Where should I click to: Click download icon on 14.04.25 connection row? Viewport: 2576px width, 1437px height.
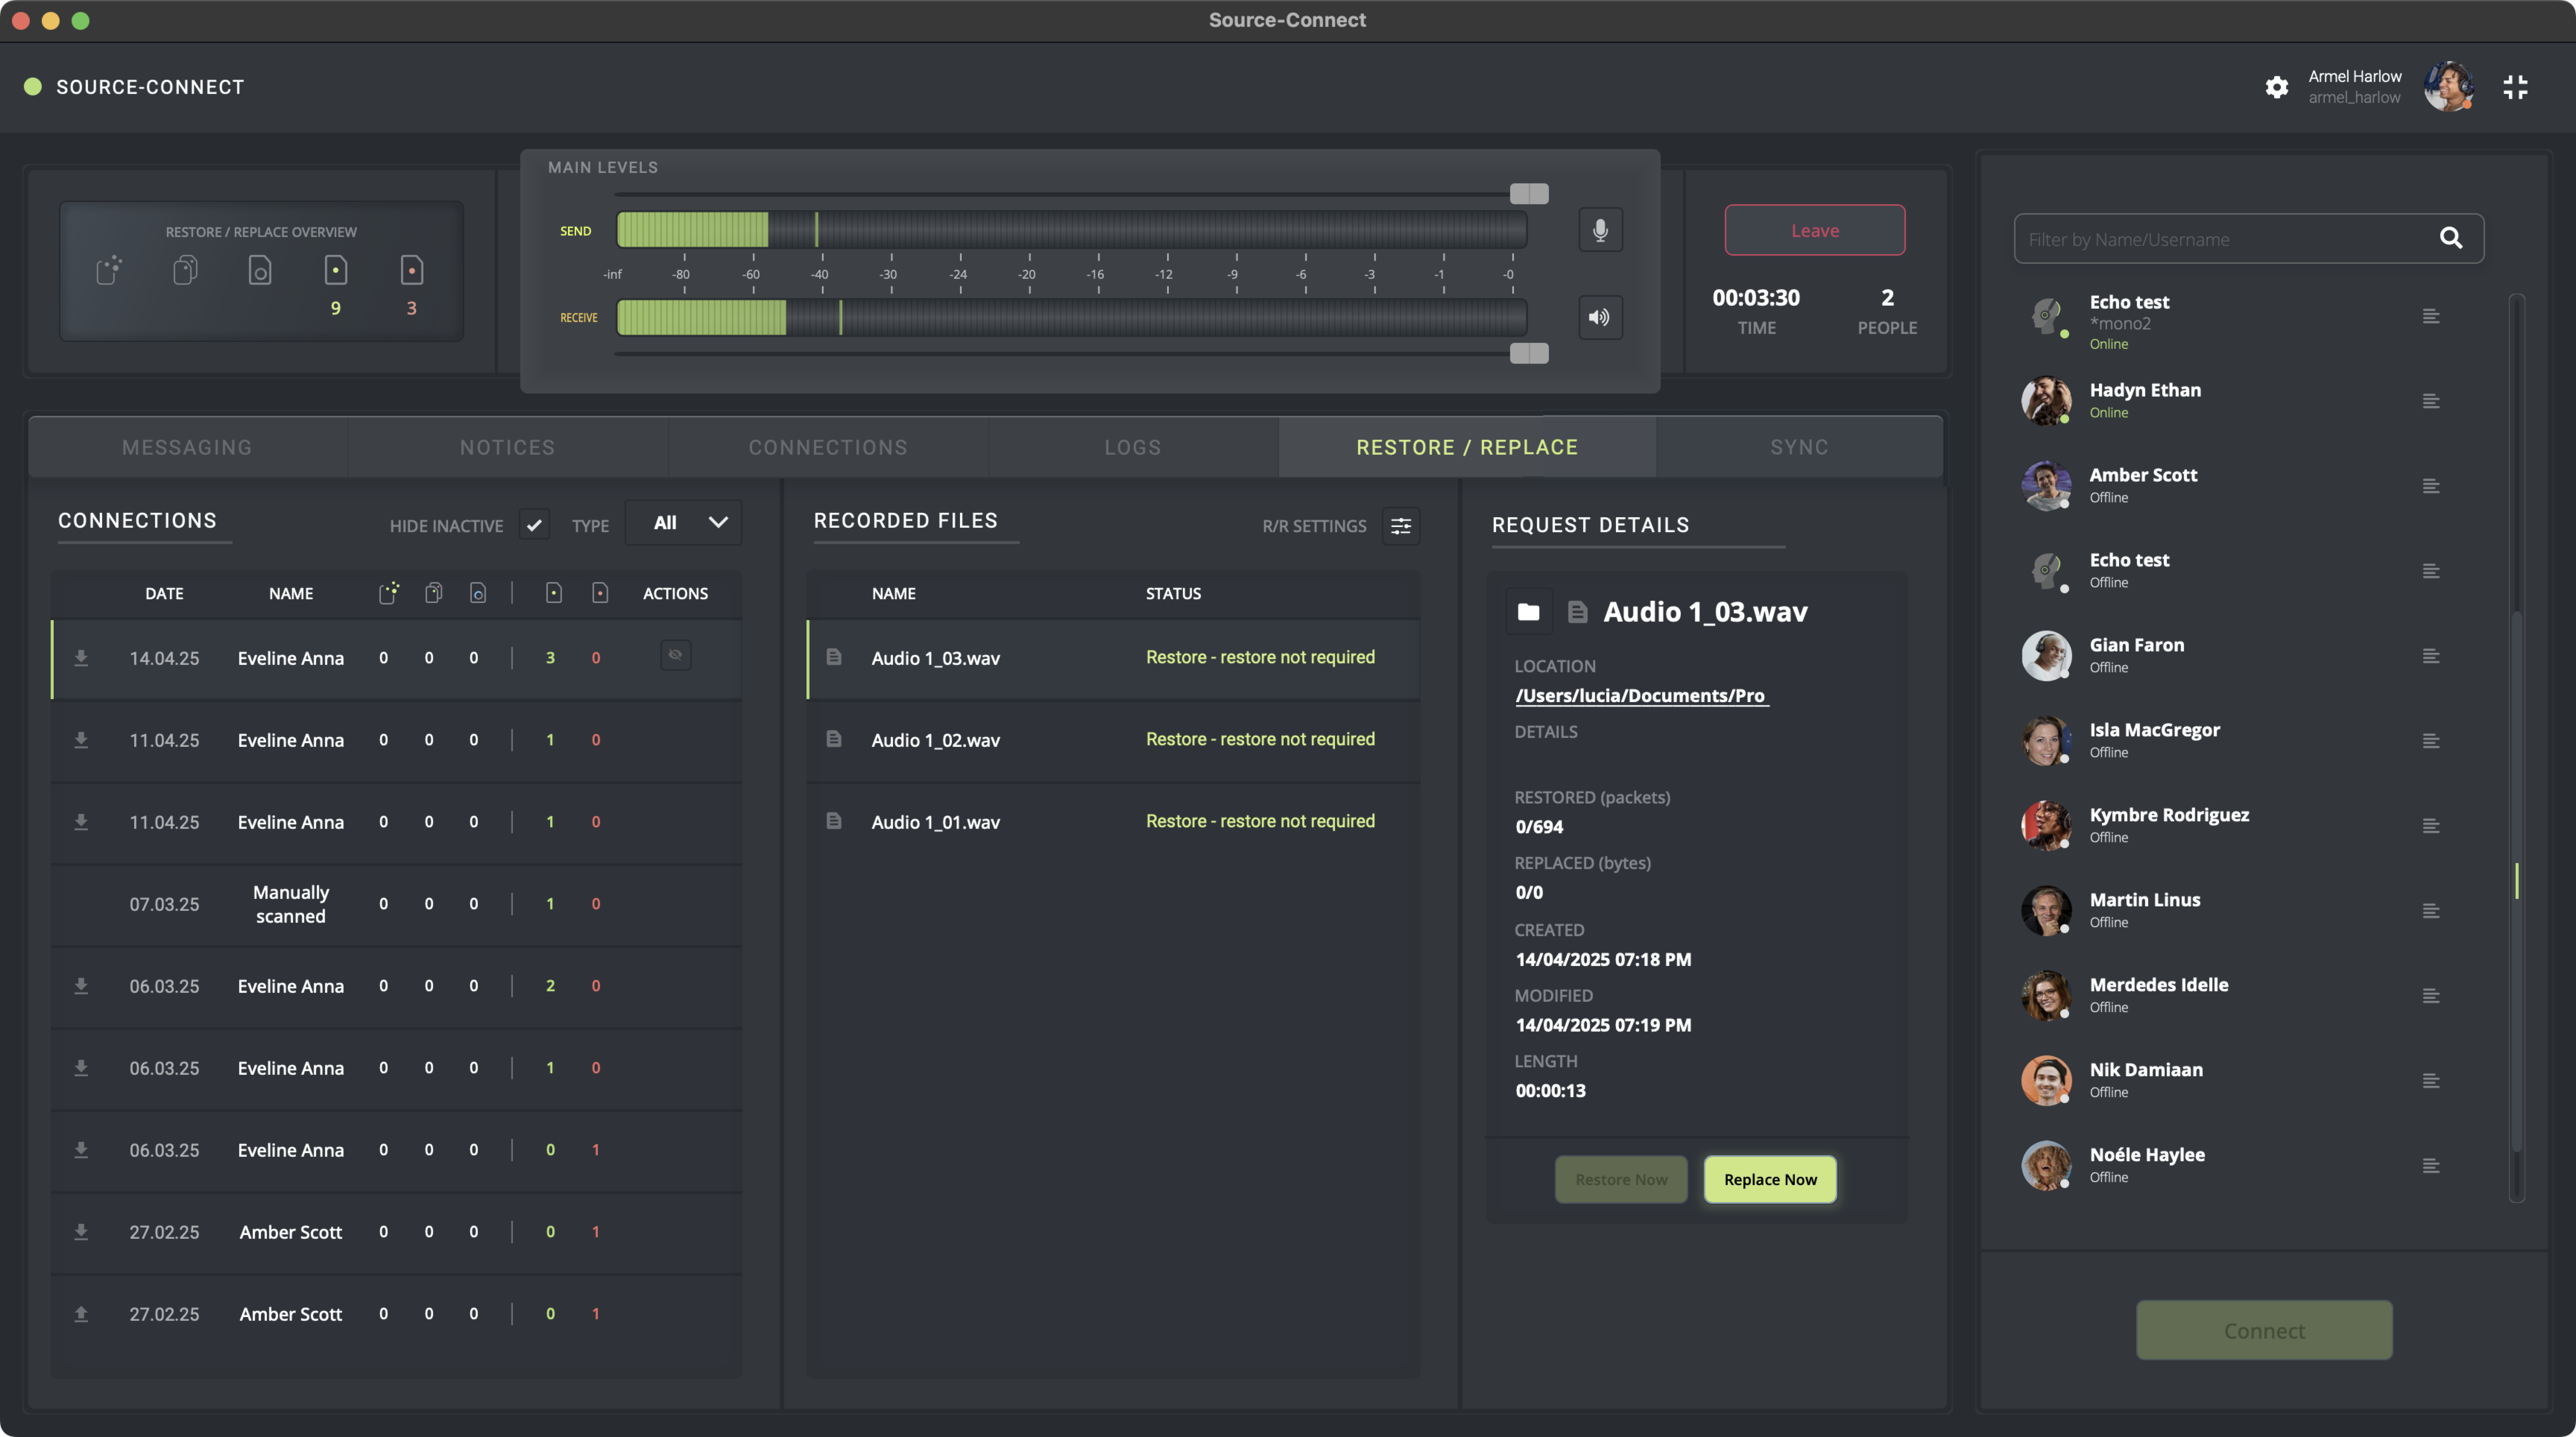coord(81,658)
